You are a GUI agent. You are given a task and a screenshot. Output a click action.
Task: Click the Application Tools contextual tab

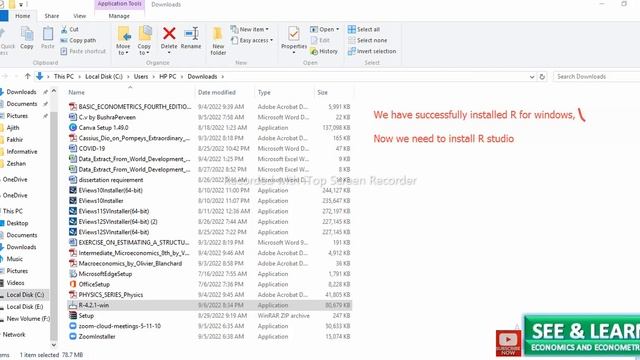click(120, 4)
